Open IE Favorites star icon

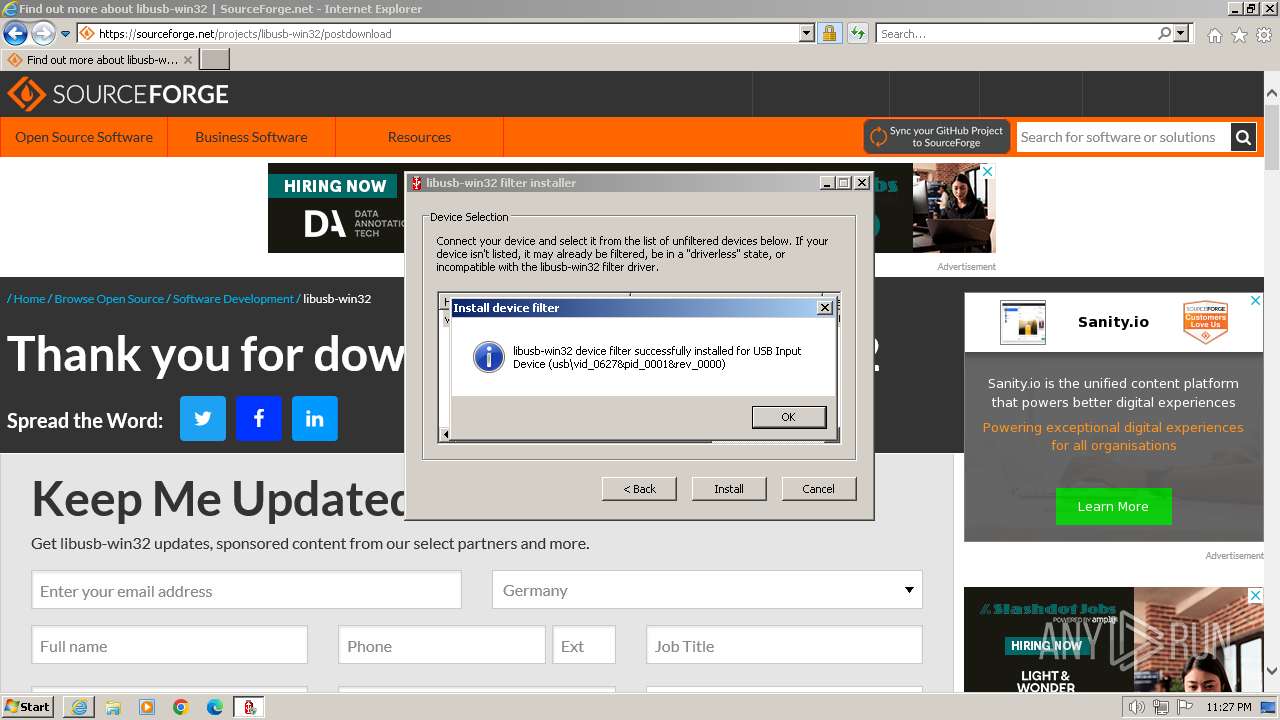pos(1239,35)
